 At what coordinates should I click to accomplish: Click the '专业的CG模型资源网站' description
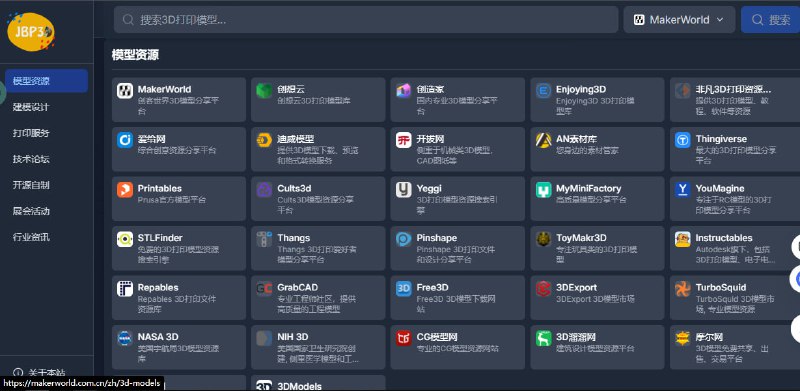click(458, 349)
